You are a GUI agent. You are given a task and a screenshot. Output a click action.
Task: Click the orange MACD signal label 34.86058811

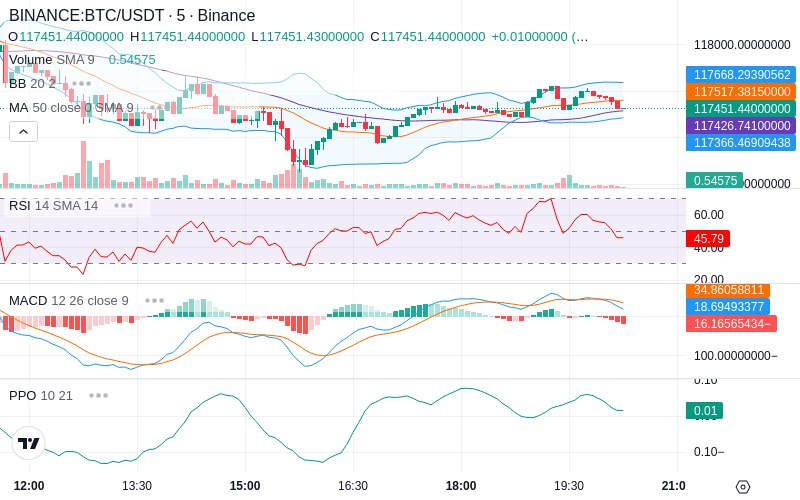[728, 290]
